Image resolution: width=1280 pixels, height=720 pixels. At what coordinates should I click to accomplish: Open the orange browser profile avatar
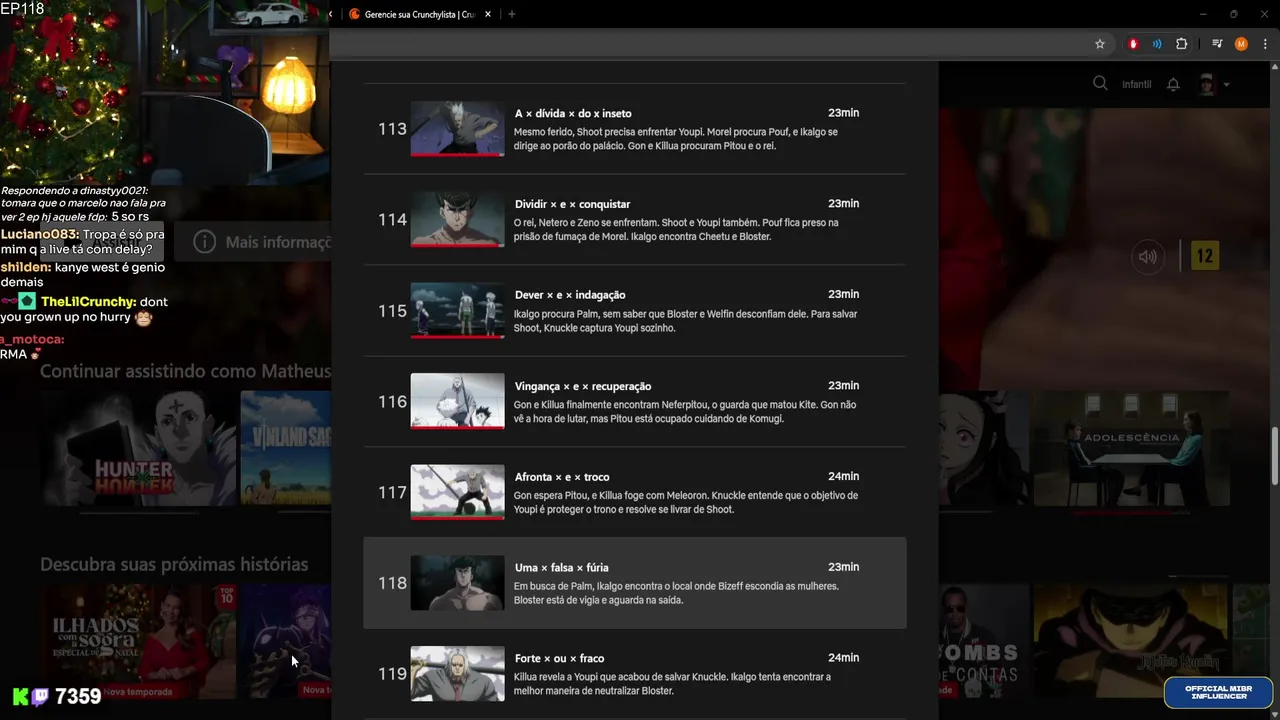[x=1241, y=44]
